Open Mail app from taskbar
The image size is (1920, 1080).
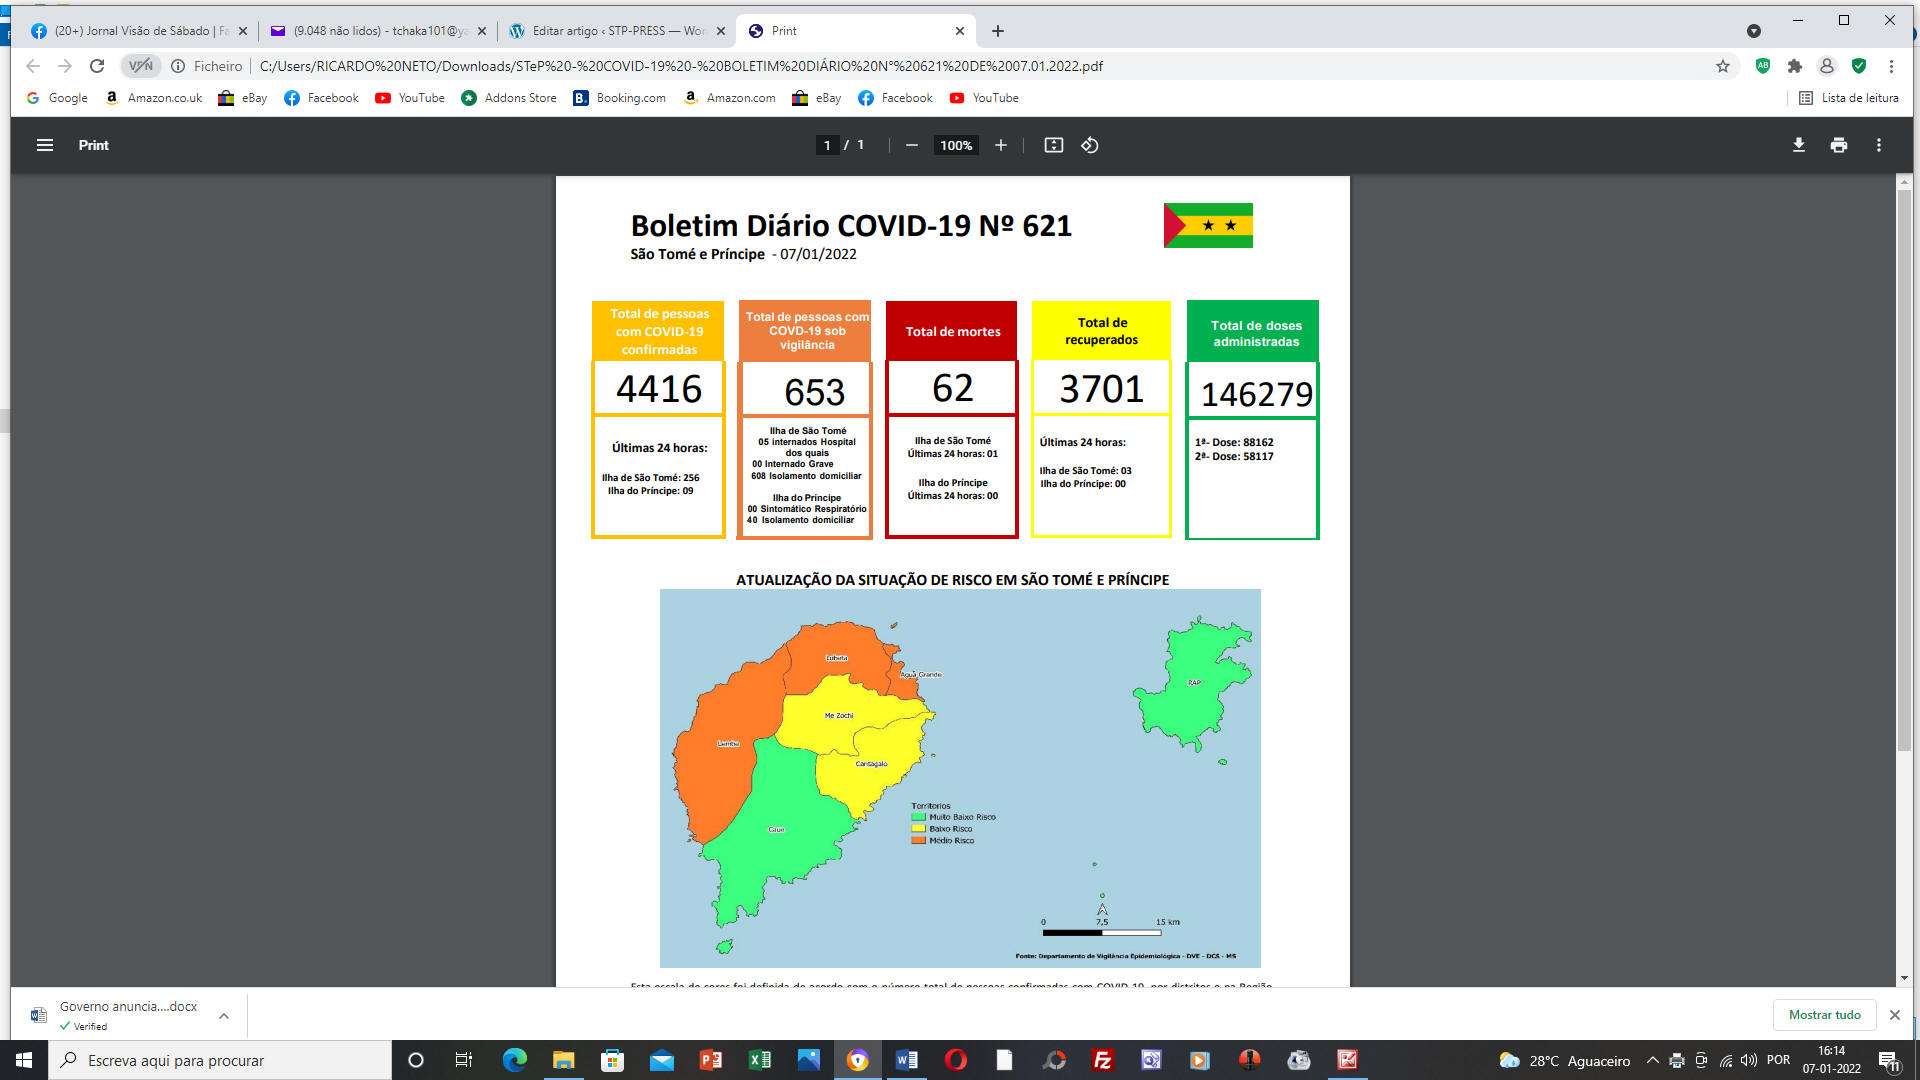tap(661, 1060)
